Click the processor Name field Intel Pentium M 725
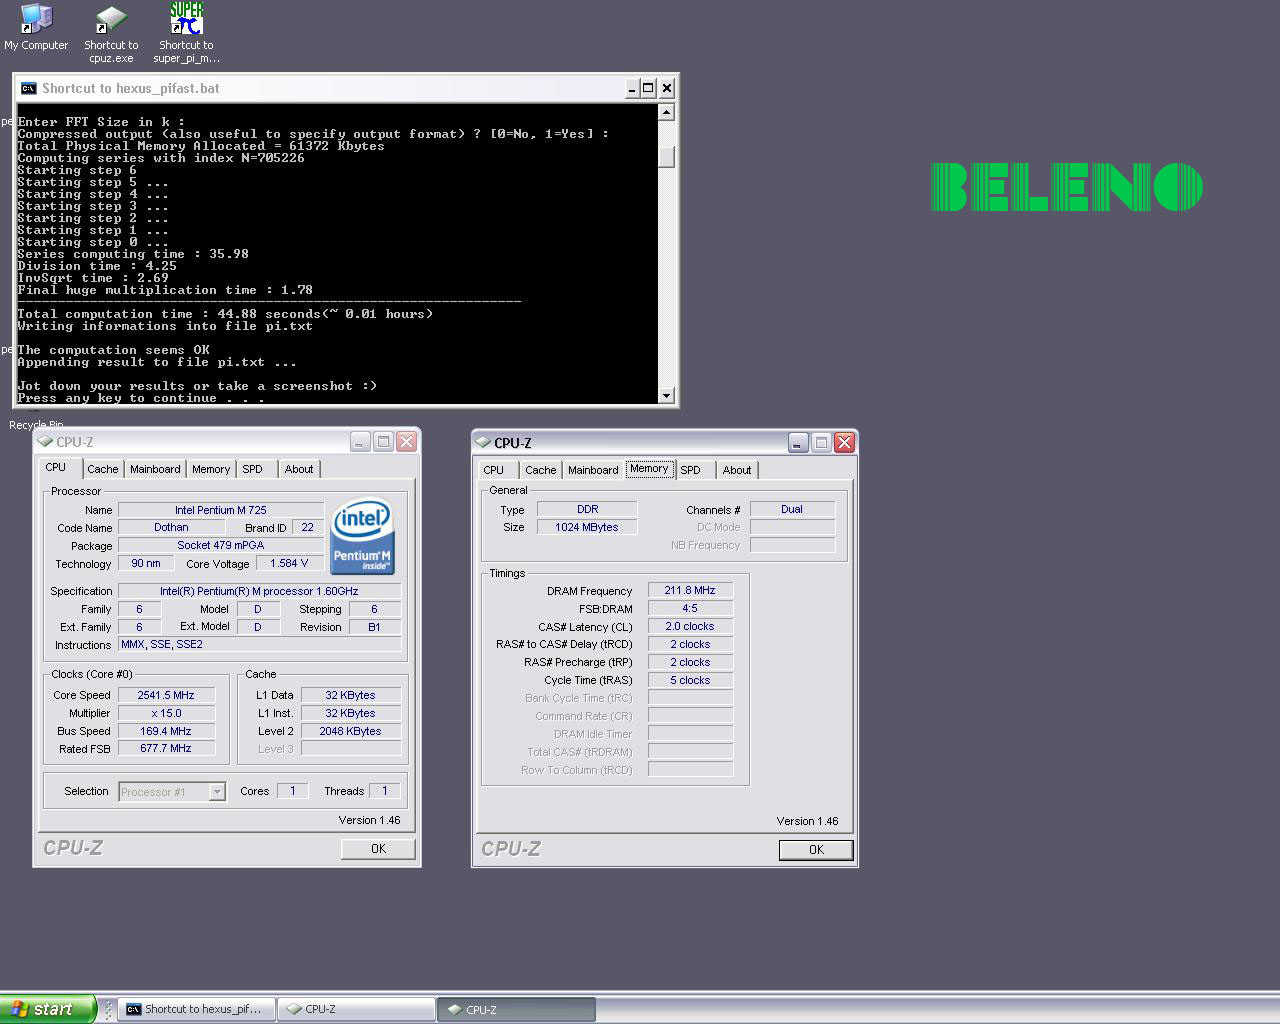 coord(221,510)
